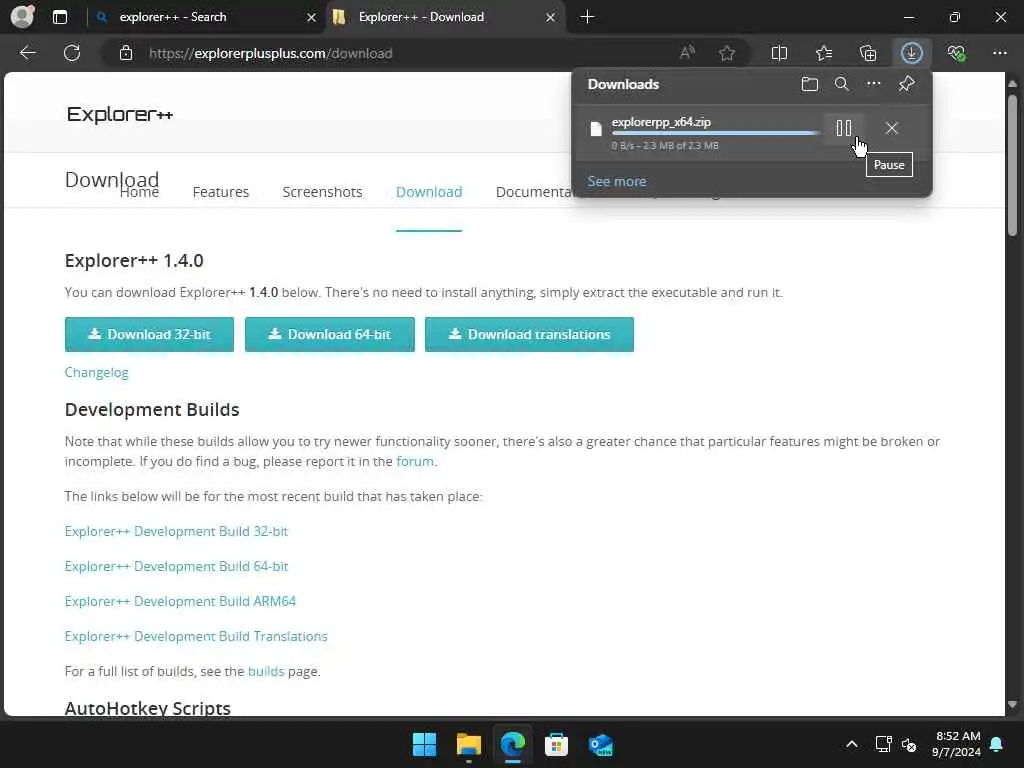The width and height of the screenshot is (1024, 768).
Task: Toggle split screen view
Action: click(779, 53)
